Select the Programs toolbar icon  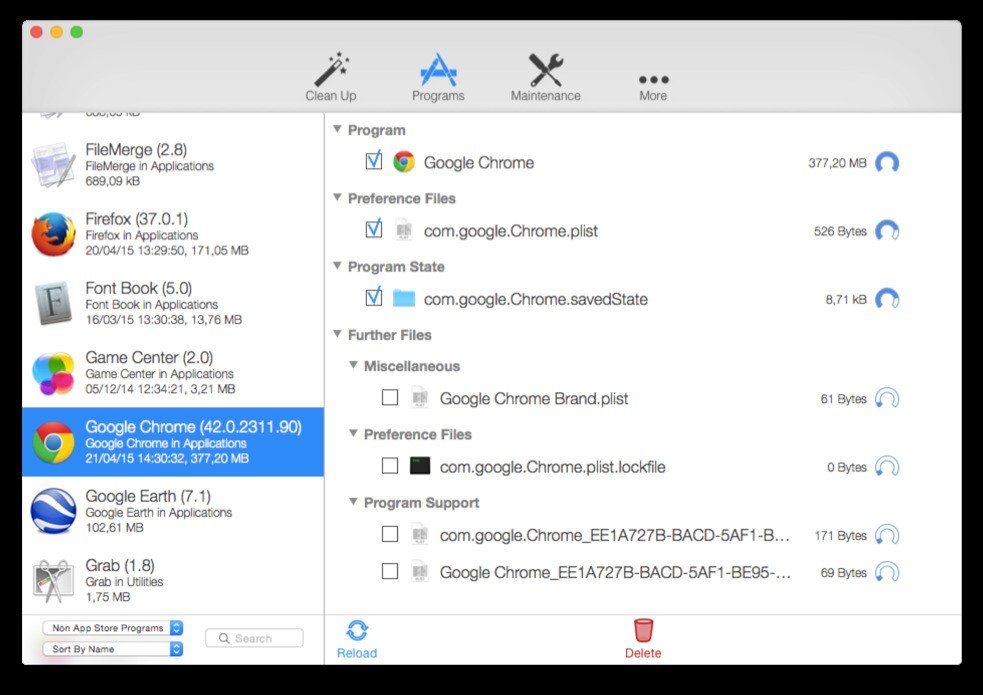438,70
